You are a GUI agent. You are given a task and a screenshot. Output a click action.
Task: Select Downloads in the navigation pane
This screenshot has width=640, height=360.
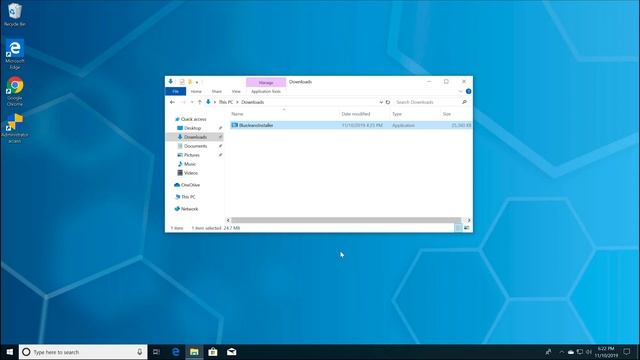pos(194,137)
